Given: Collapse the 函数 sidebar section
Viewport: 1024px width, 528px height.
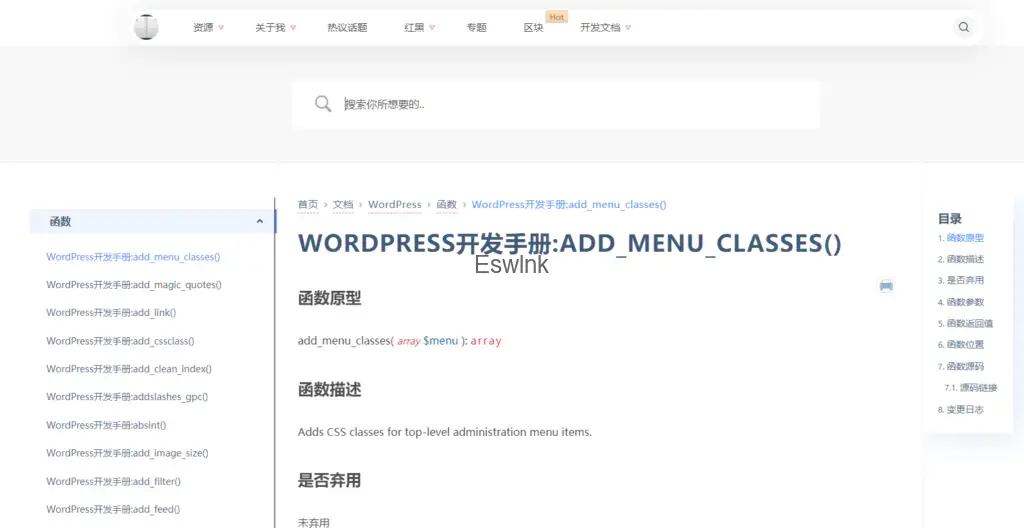Looking at the screenshot, I should tap(260, 222).
